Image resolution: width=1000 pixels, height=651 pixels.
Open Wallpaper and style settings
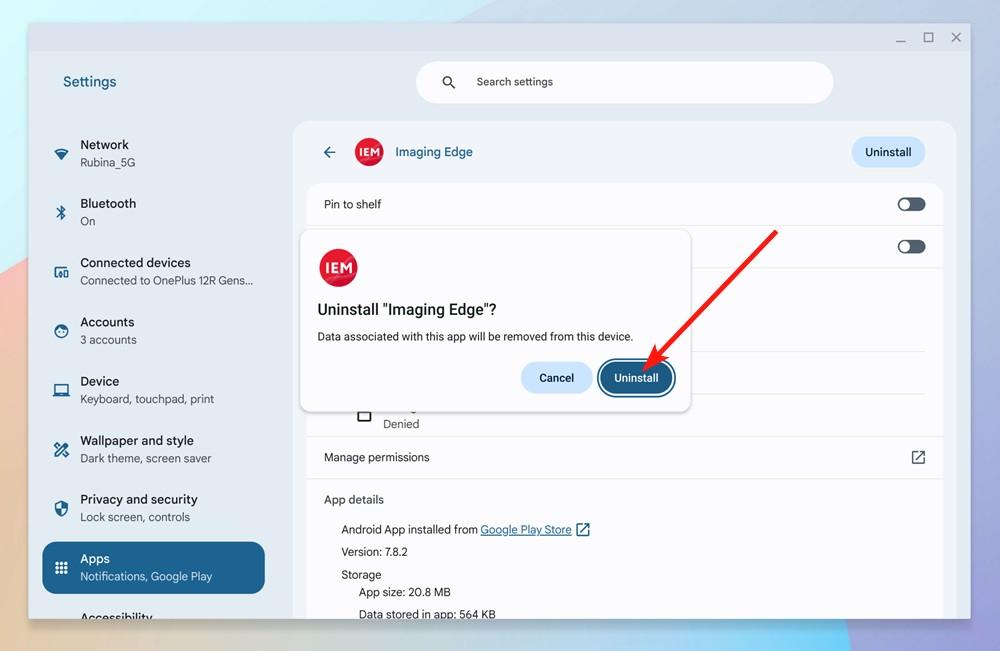154,450
